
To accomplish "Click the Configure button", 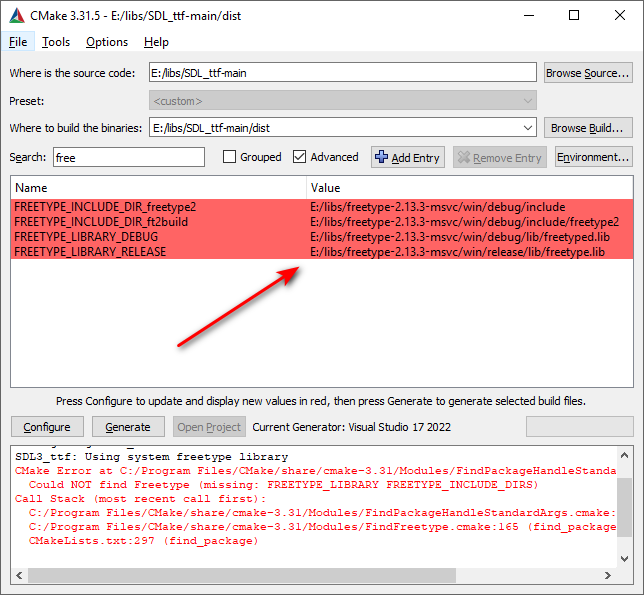I will coord(47,427).
